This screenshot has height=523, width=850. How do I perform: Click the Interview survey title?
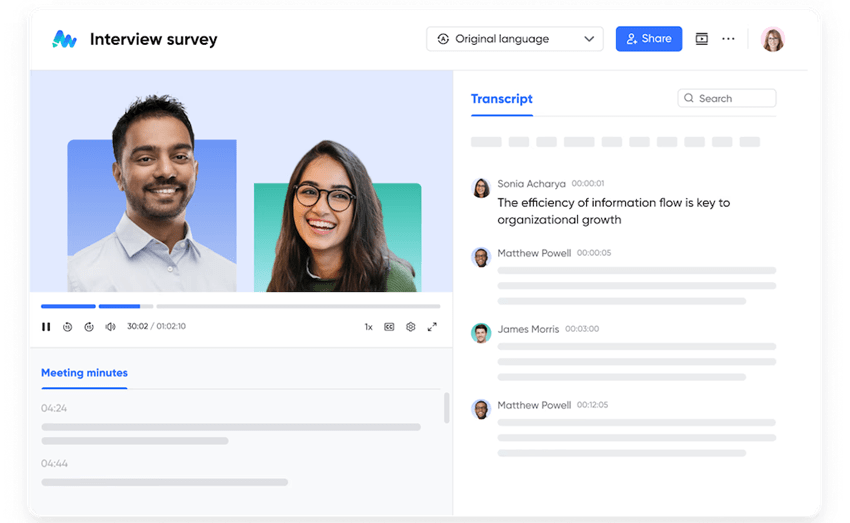[x=153, y=39]
